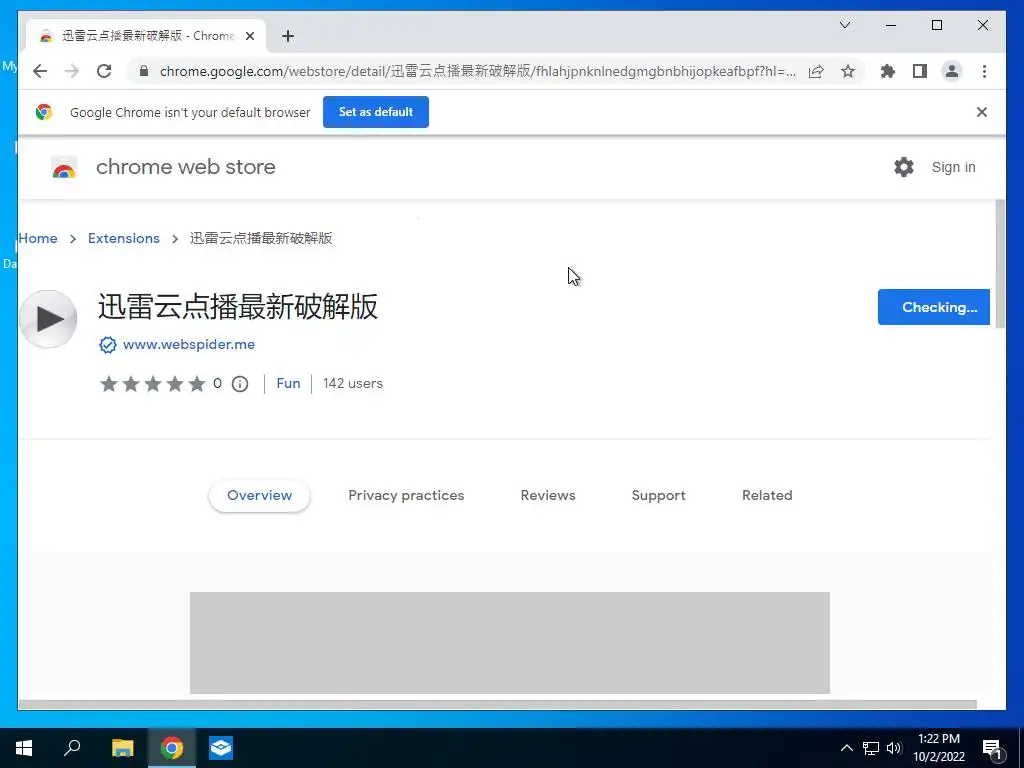Click the verified publisher badge icon
This screenshot has height=768, width=1024.
(x=108, y=345)
